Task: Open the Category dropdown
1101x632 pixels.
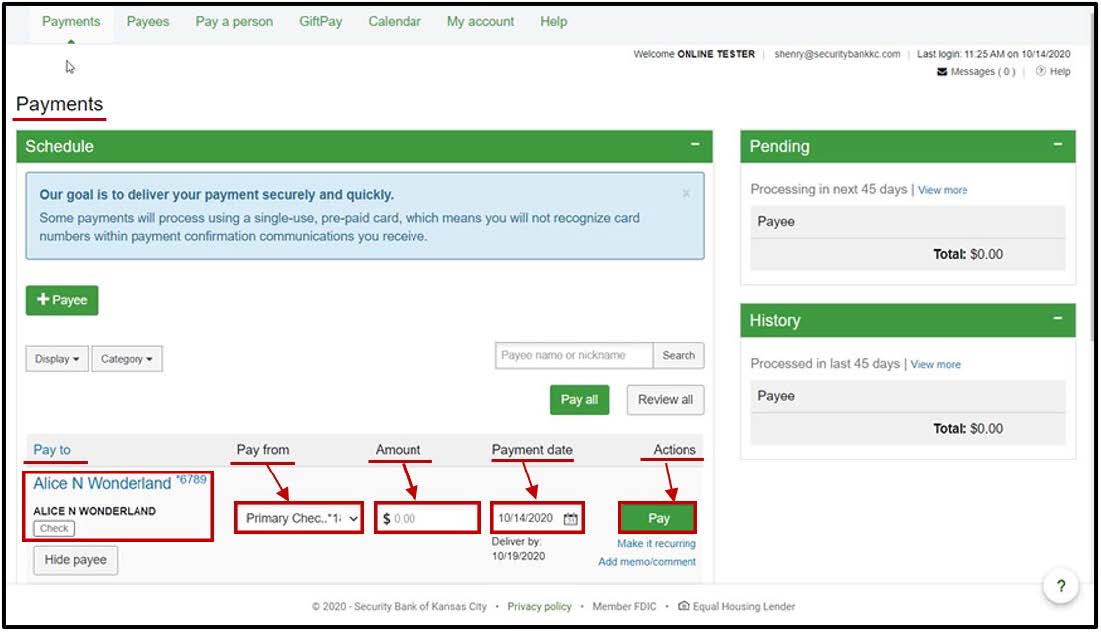Action: click(127, 359)
